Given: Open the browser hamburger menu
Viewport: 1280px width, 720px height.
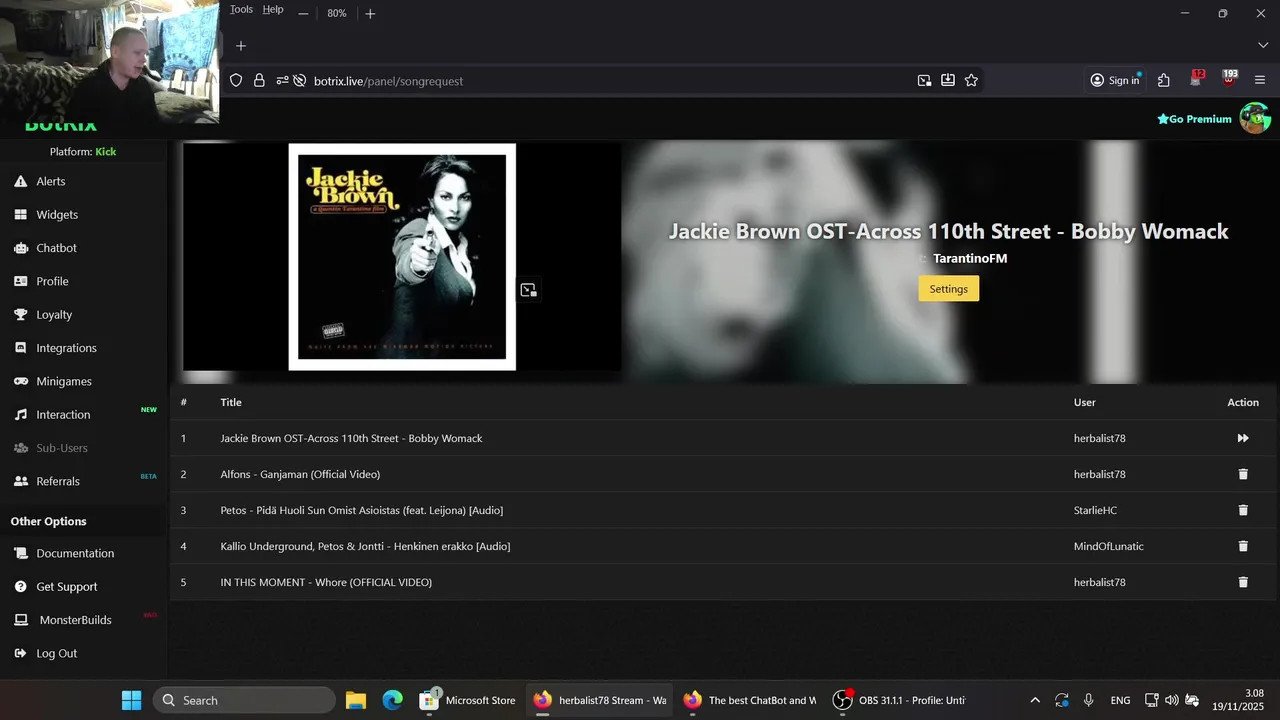Looking at the screenshot, I should tap(1260, 81).
